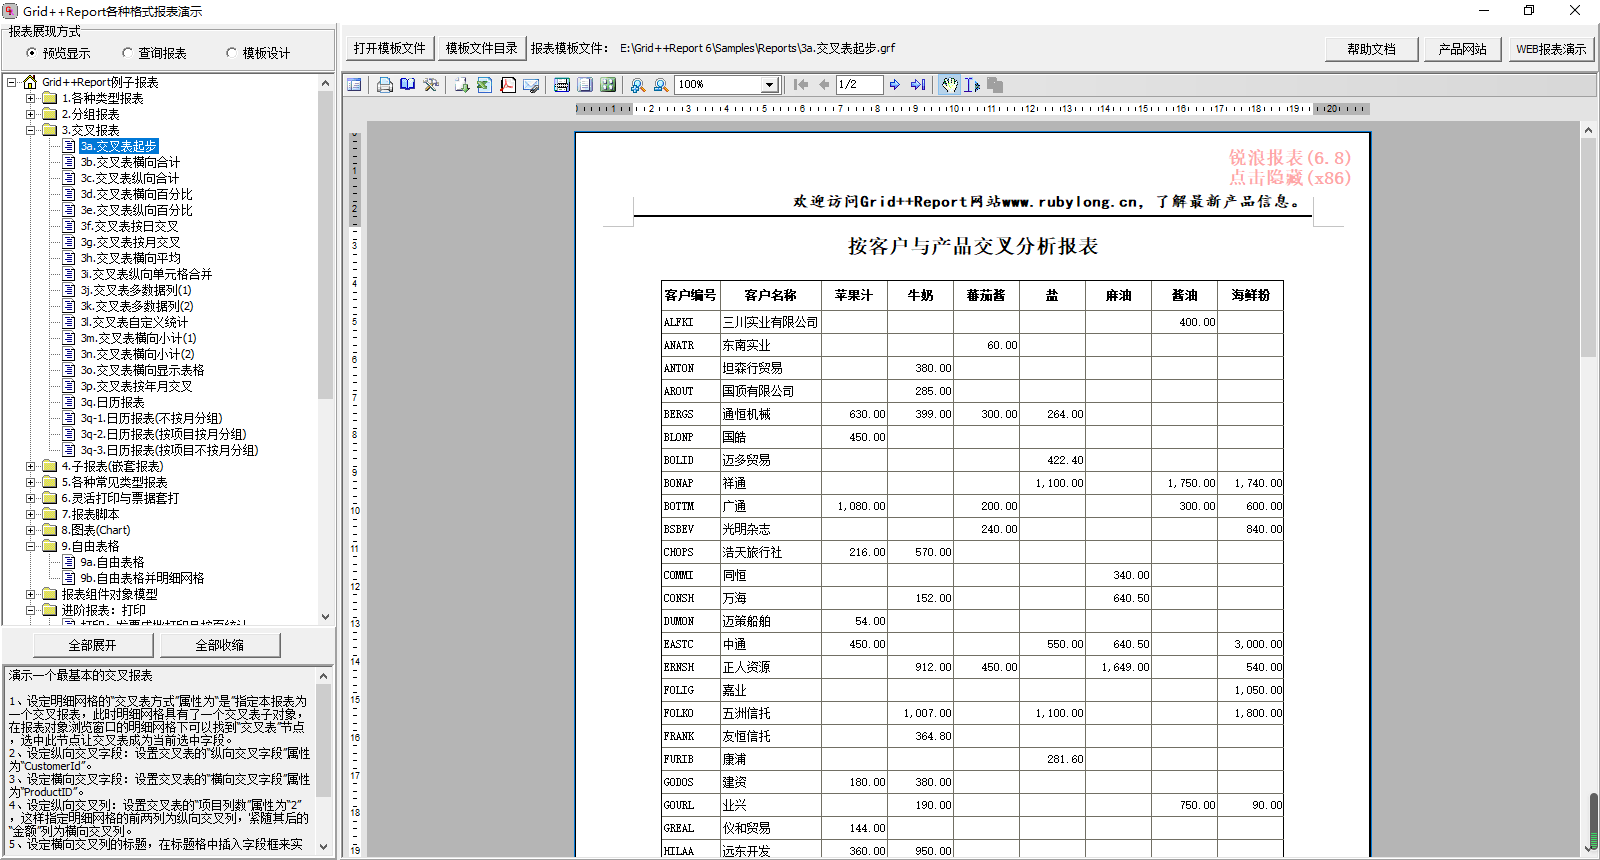Click the page setup tools icon

431,85
